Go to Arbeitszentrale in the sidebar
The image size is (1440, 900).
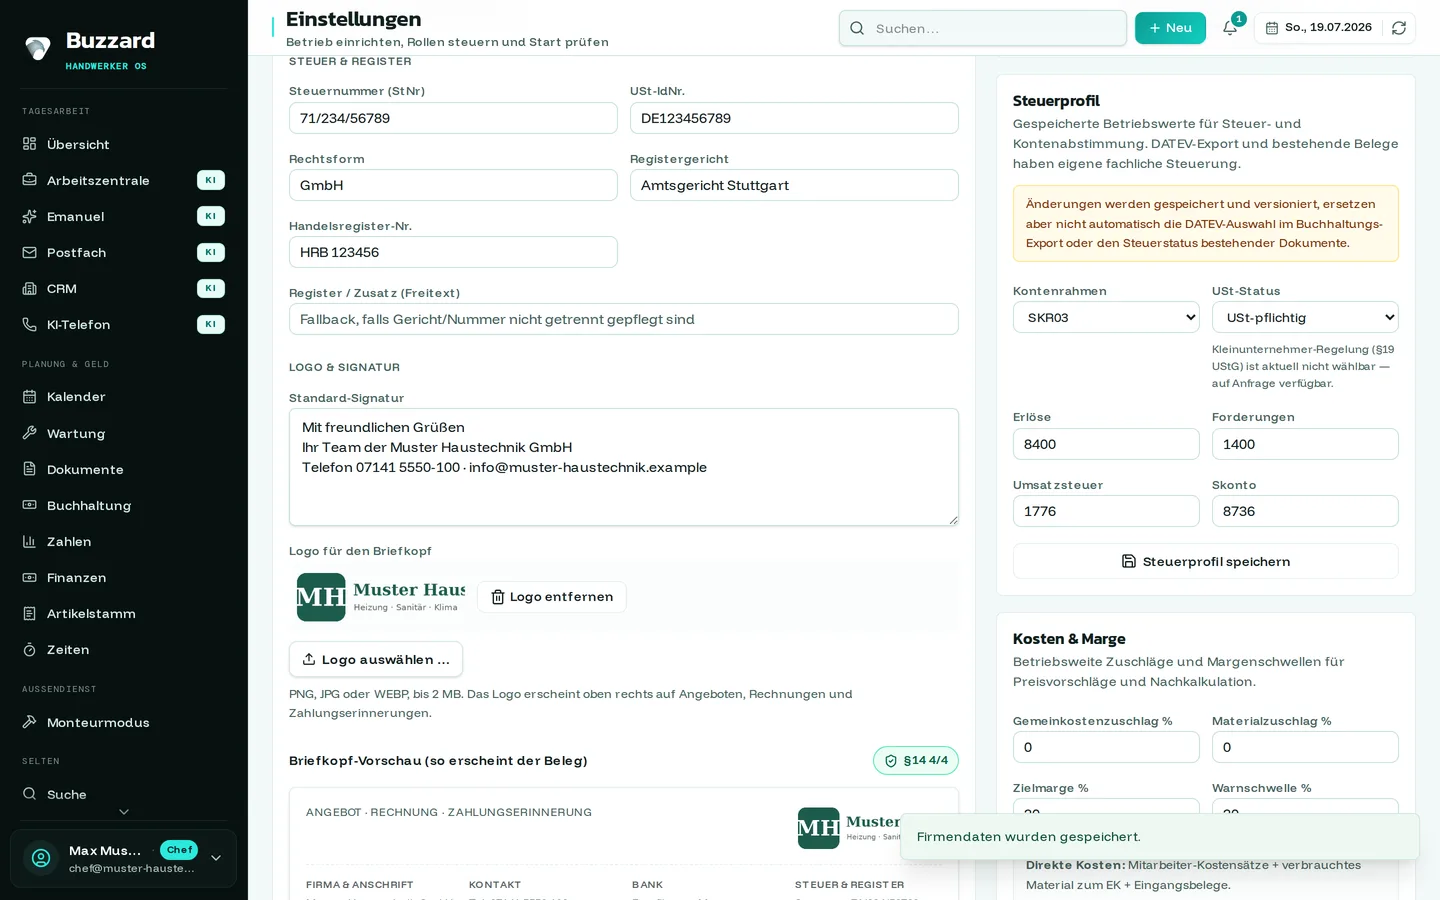point(124,180)
